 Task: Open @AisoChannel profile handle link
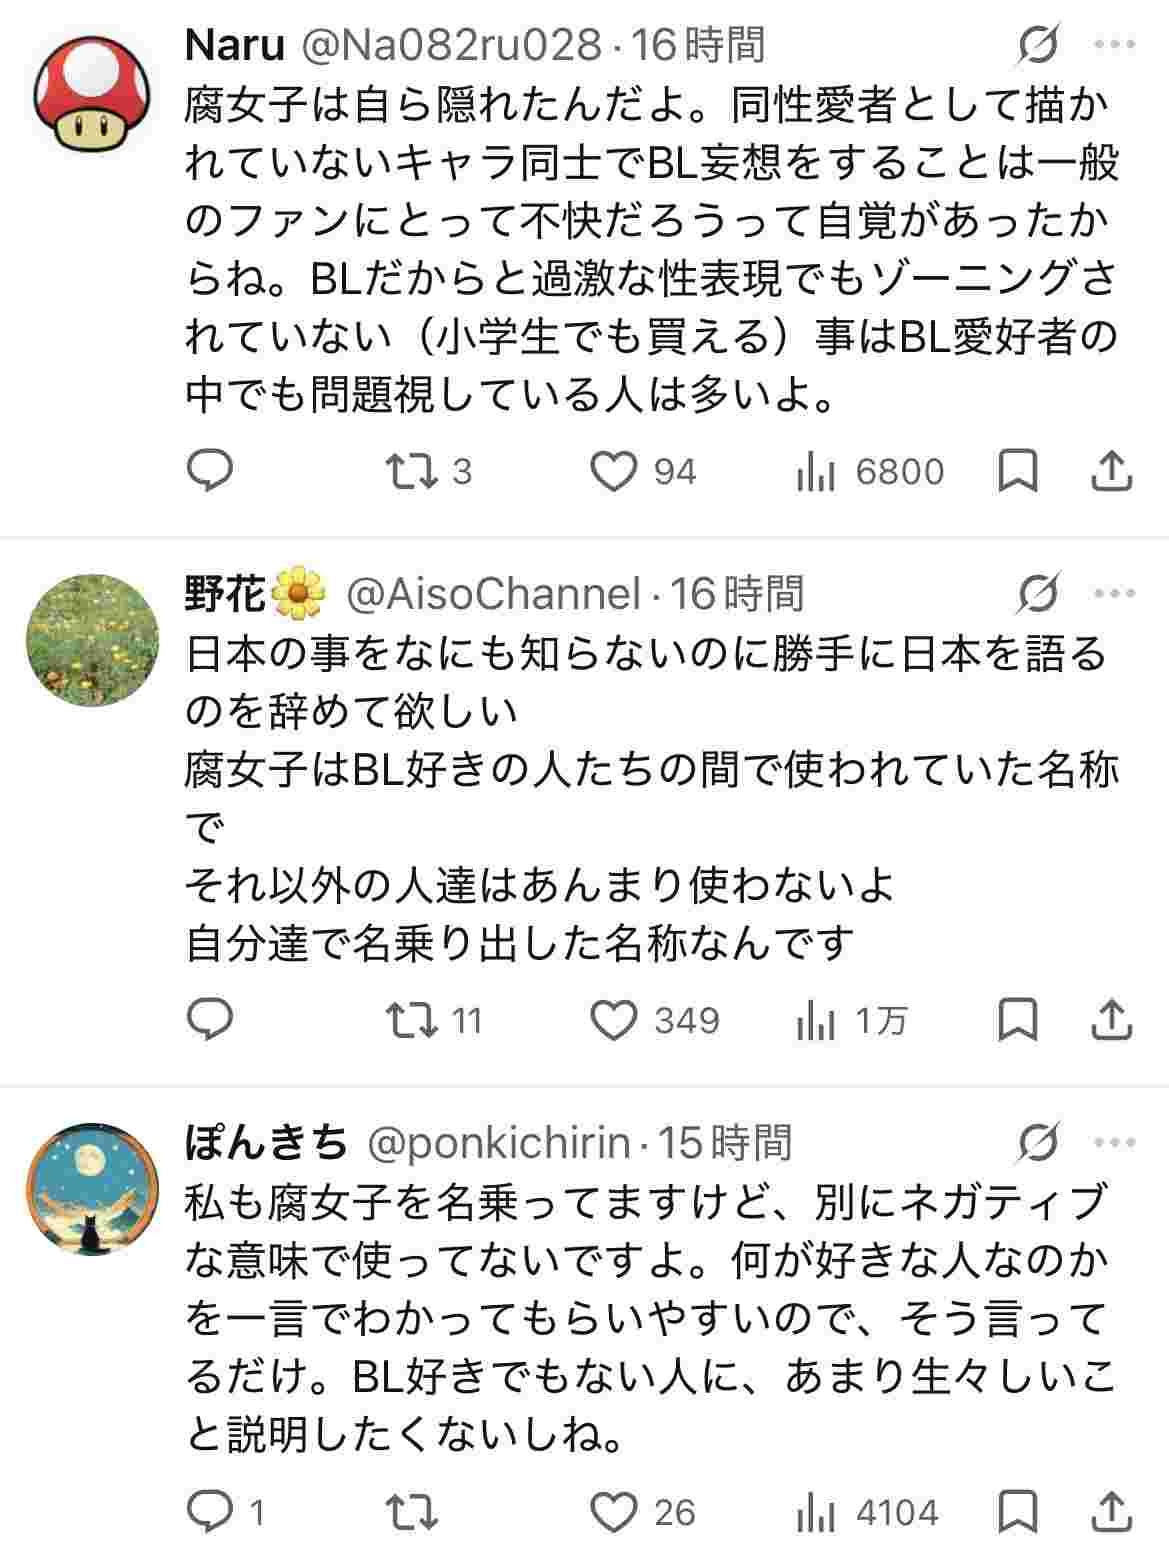[492, 594]
